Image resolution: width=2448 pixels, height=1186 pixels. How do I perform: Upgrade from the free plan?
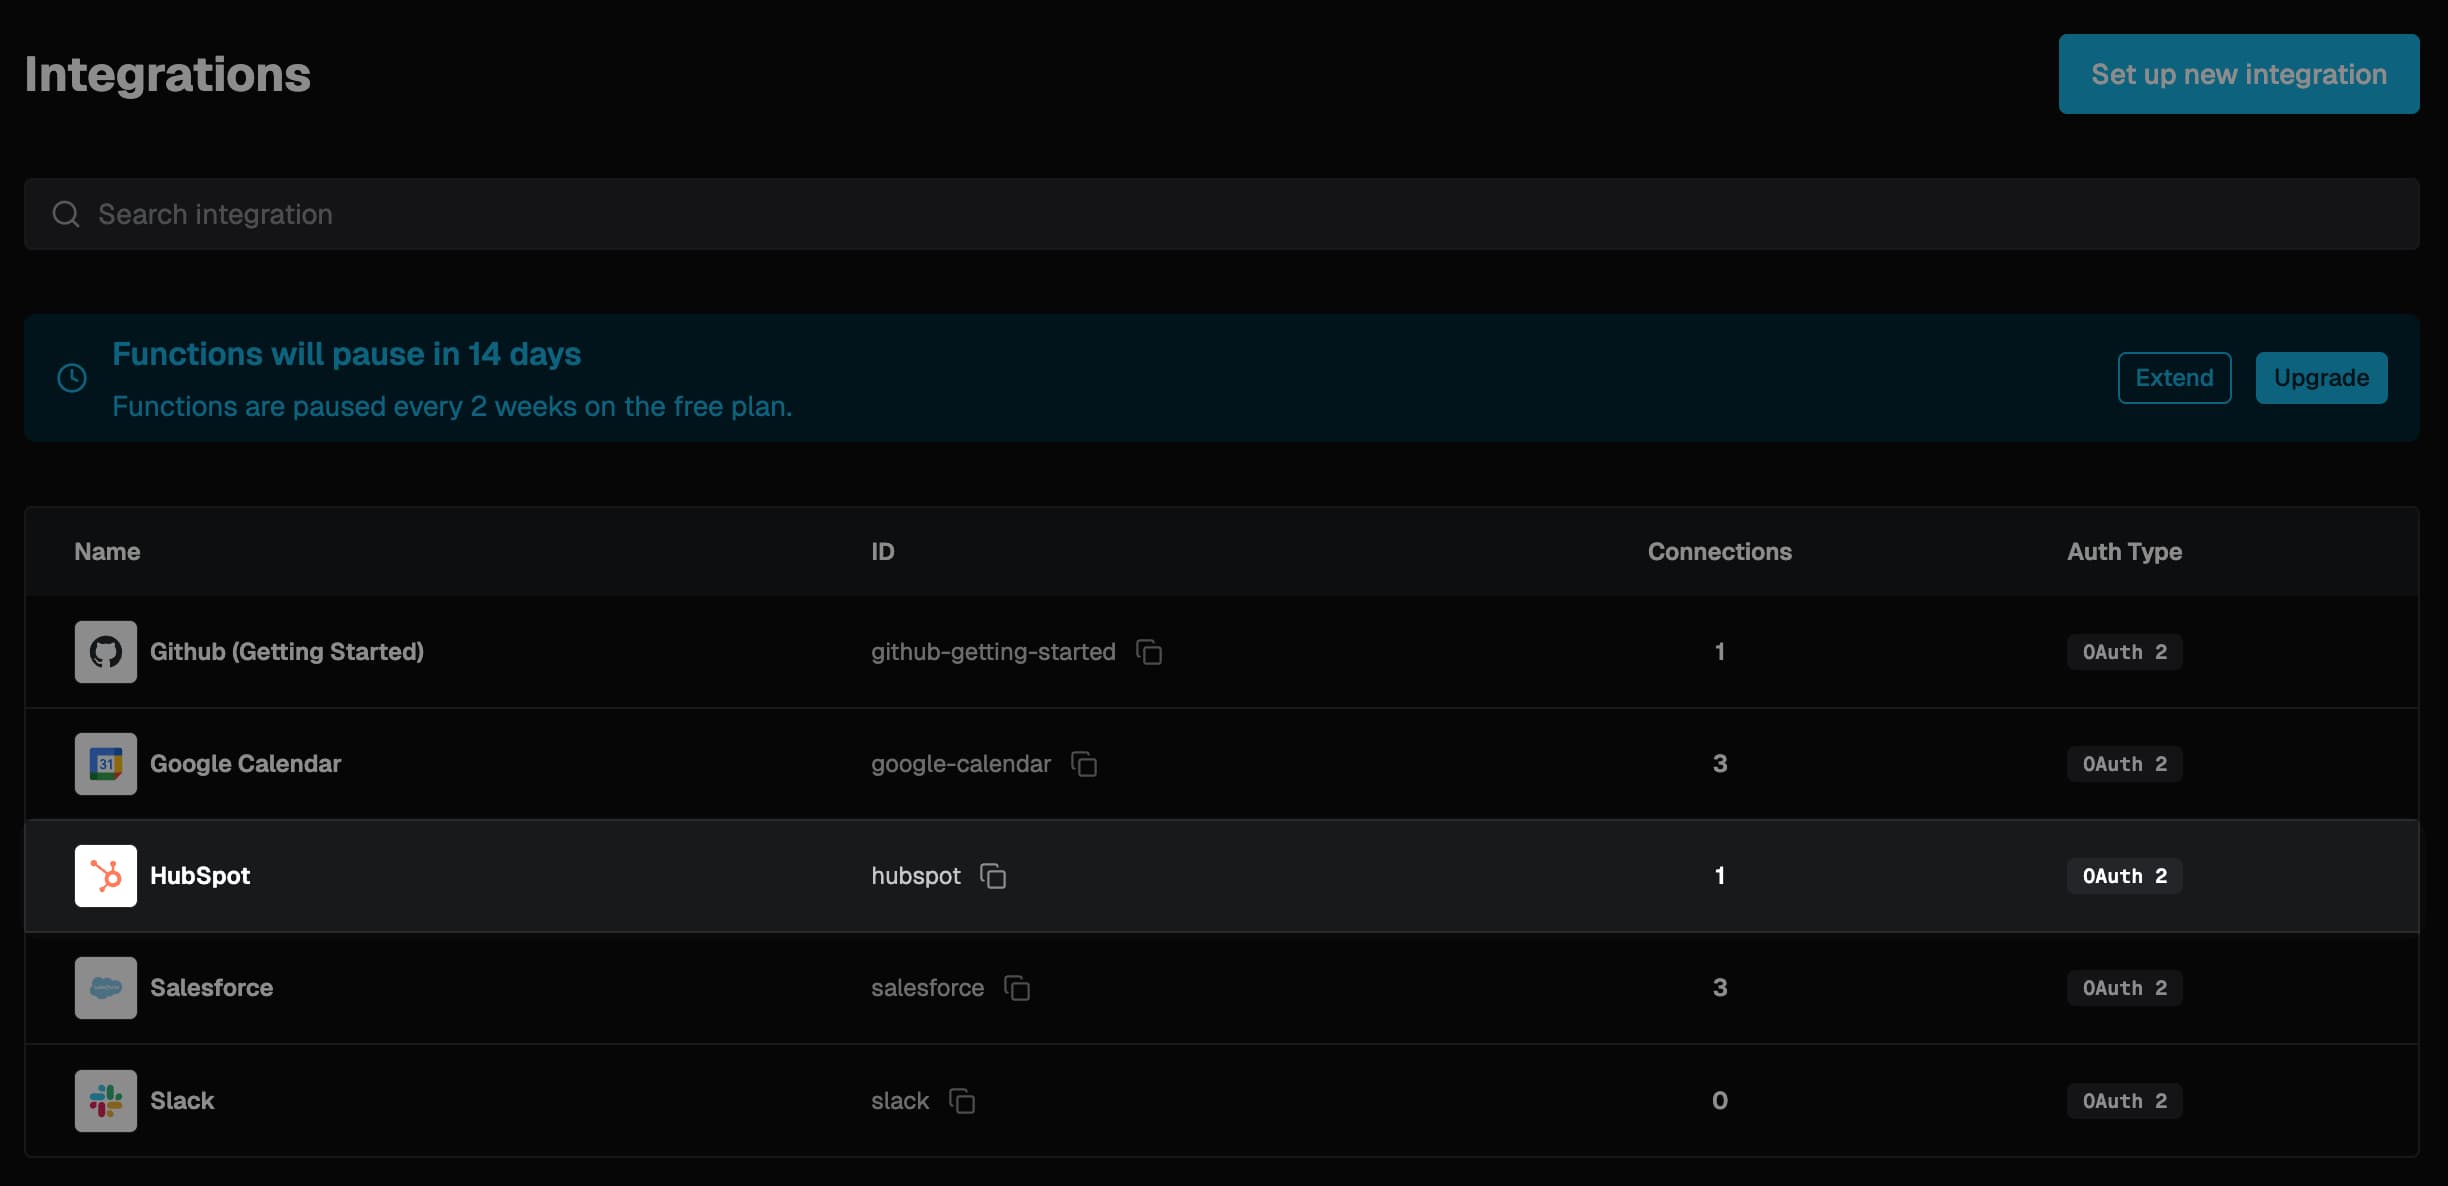[x=2321, y=378]
